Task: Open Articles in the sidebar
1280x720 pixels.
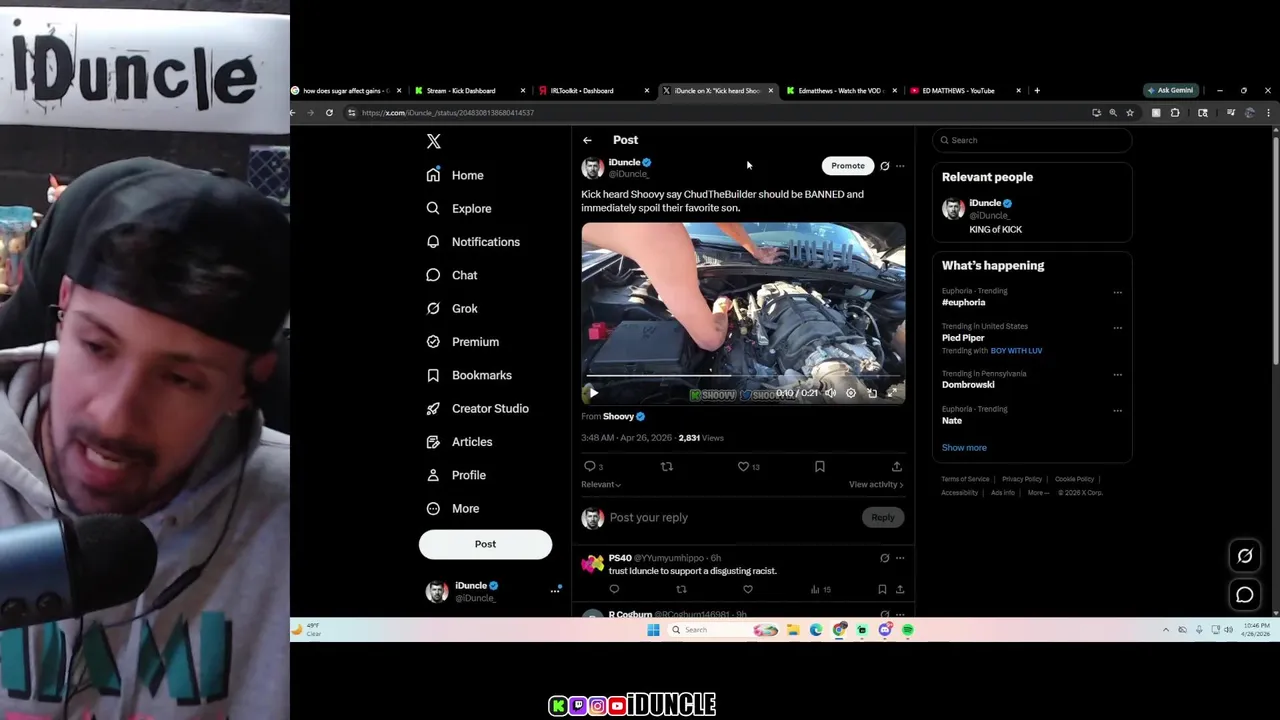Action: pos(459,442)
